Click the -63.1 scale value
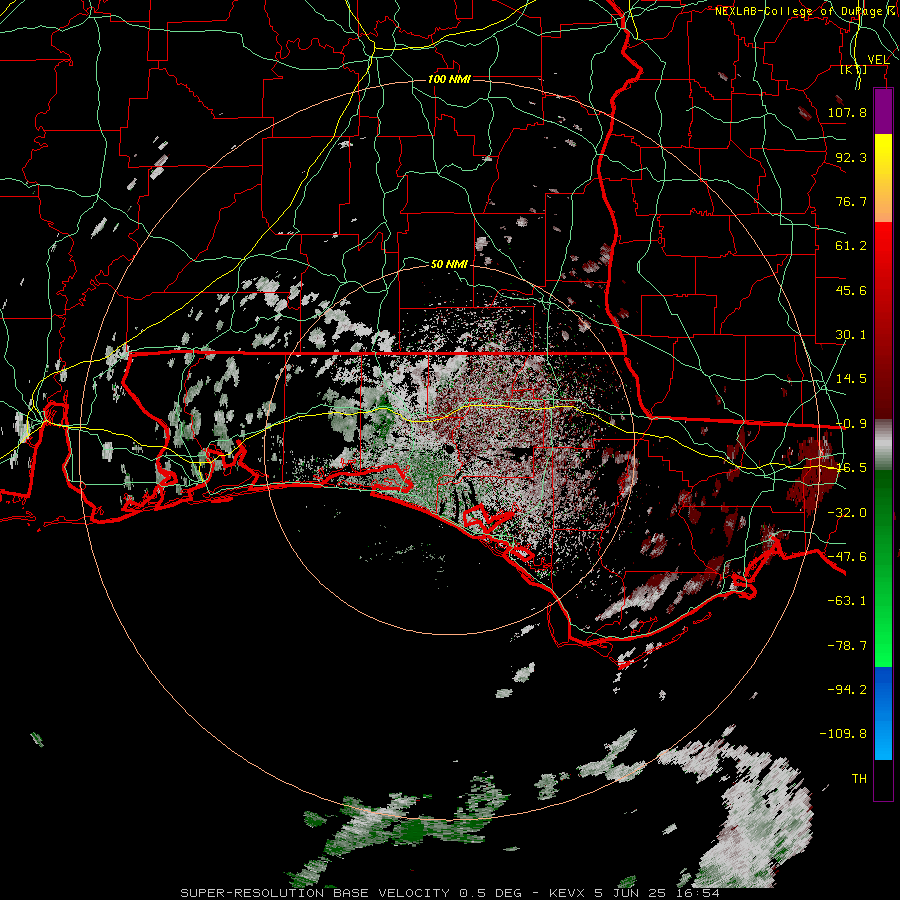The width and height of the screenshot is (900, 900). 847,601
